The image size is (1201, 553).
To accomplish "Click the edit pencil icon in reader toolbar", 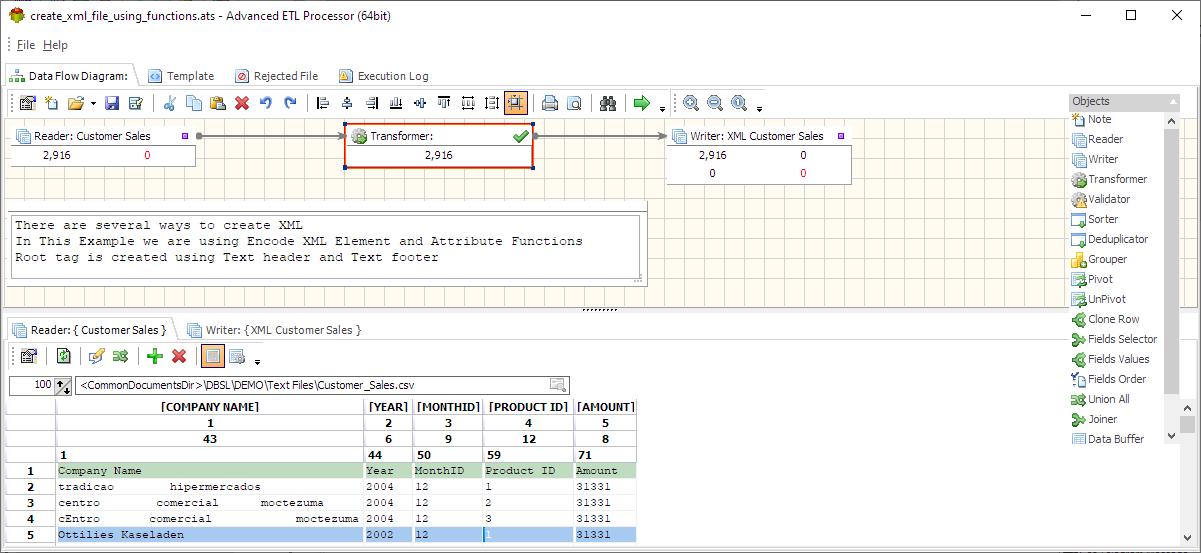I will tap(97, 355).
